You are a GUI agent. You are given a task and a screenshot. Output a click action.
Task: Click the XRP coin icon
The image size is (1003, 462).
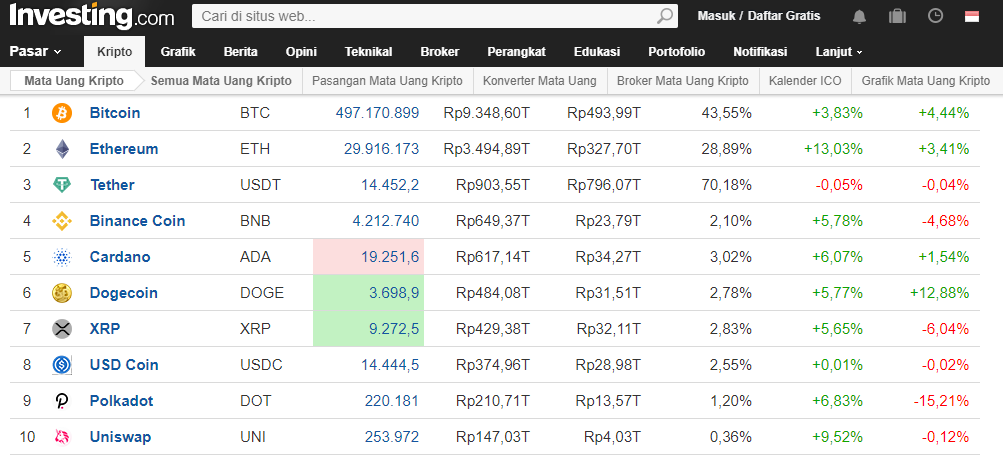(x=62, y=329)
